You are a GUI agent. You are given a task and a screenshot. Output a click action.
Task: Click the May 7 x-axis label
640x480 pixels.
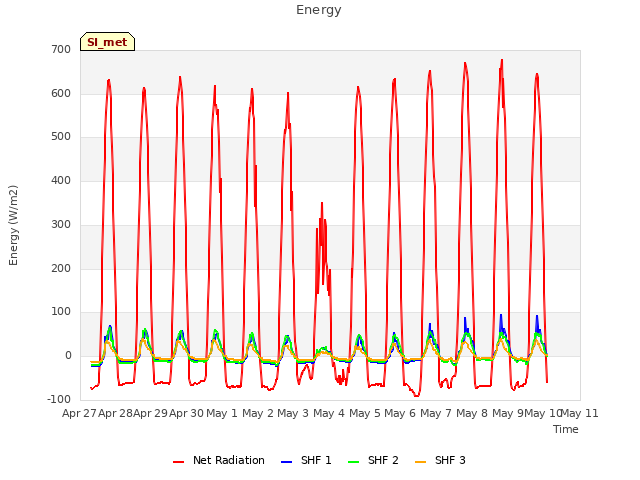point(436,413)
